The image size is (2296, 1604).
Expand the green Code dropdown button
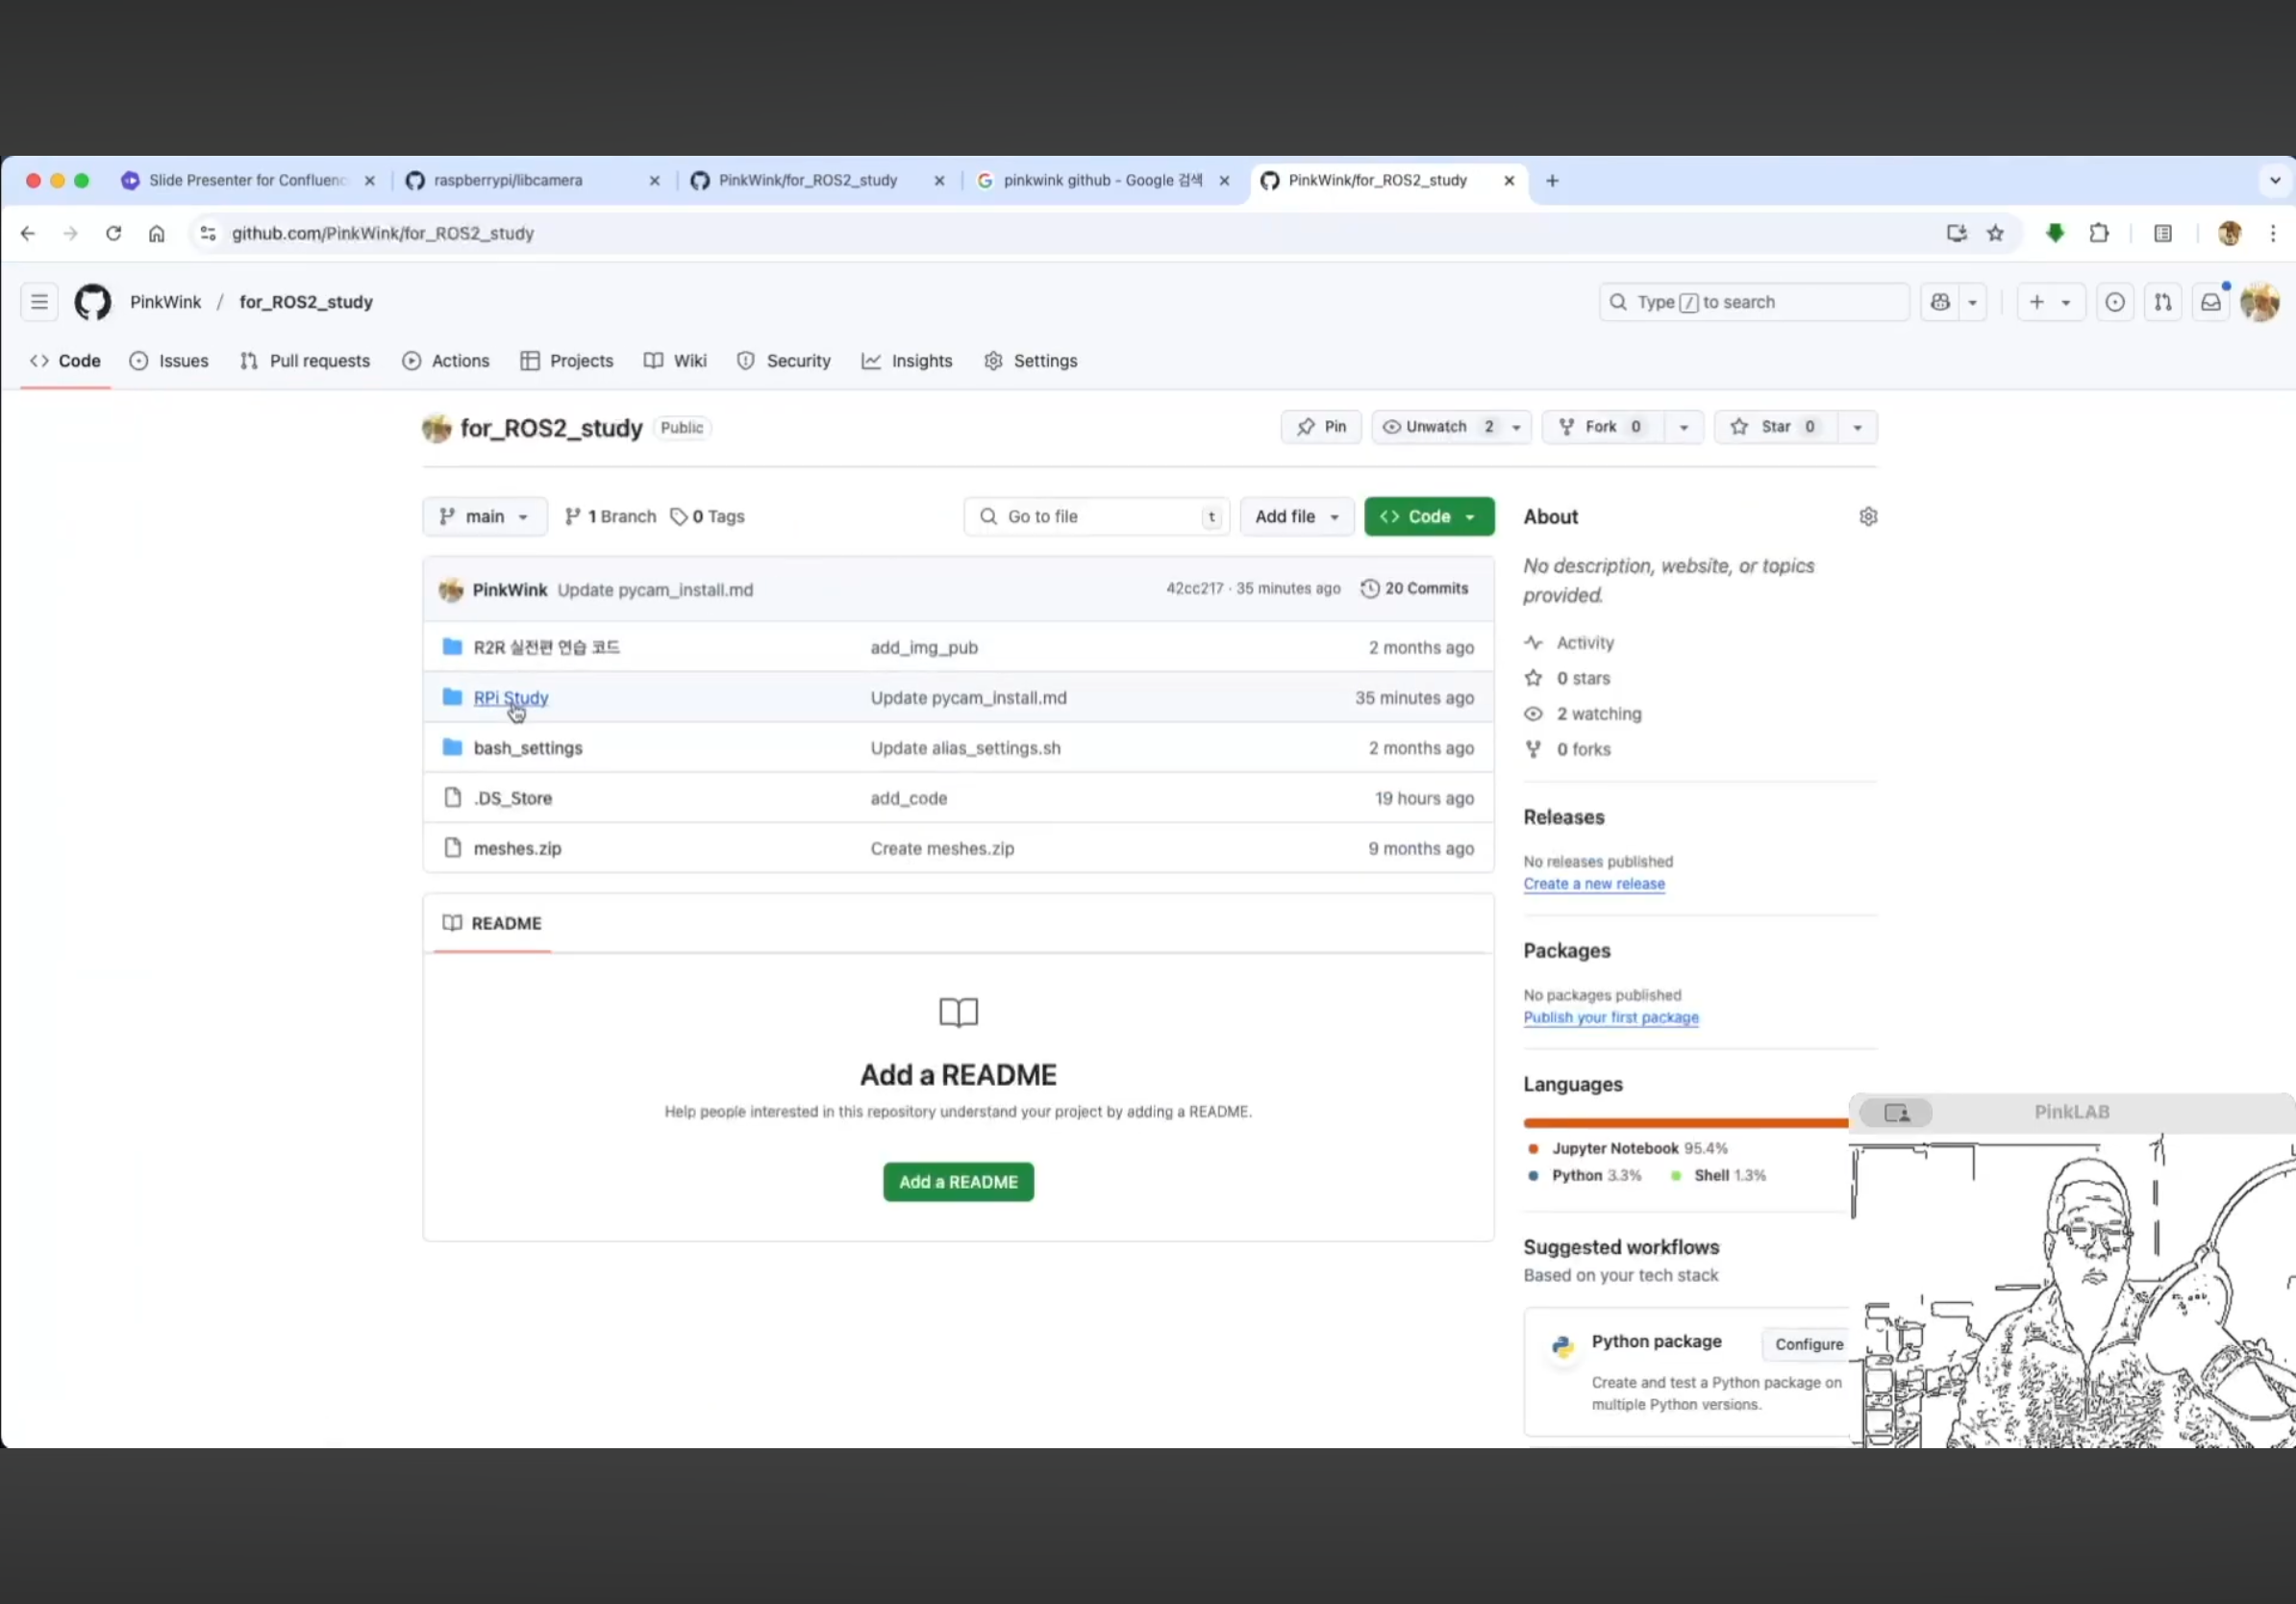(x=1428, y=517)
